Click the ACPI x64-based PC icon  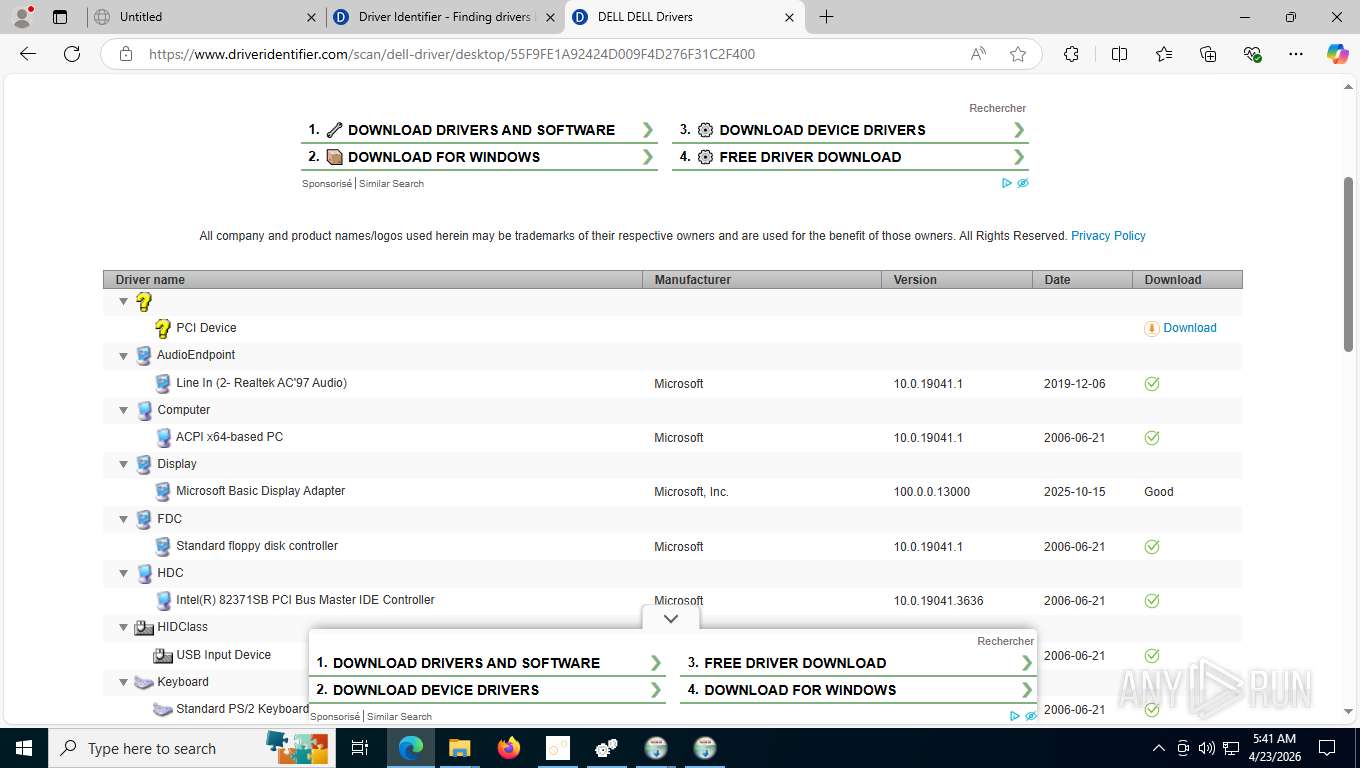[x=163, y=437]
